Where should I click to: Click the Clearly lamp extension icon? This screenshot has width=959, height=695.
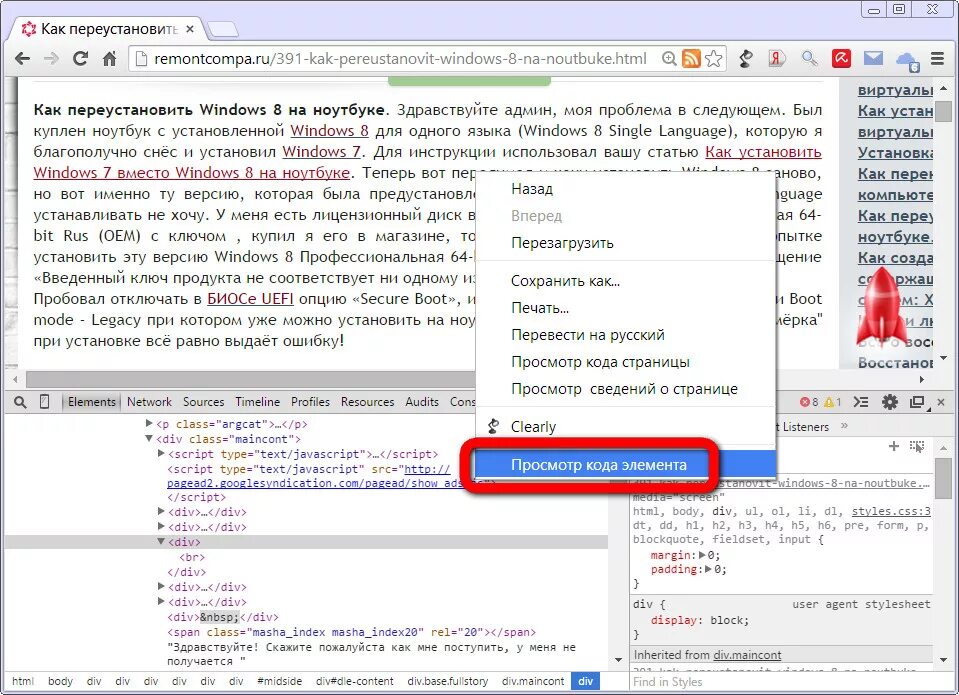pos(746,59)
